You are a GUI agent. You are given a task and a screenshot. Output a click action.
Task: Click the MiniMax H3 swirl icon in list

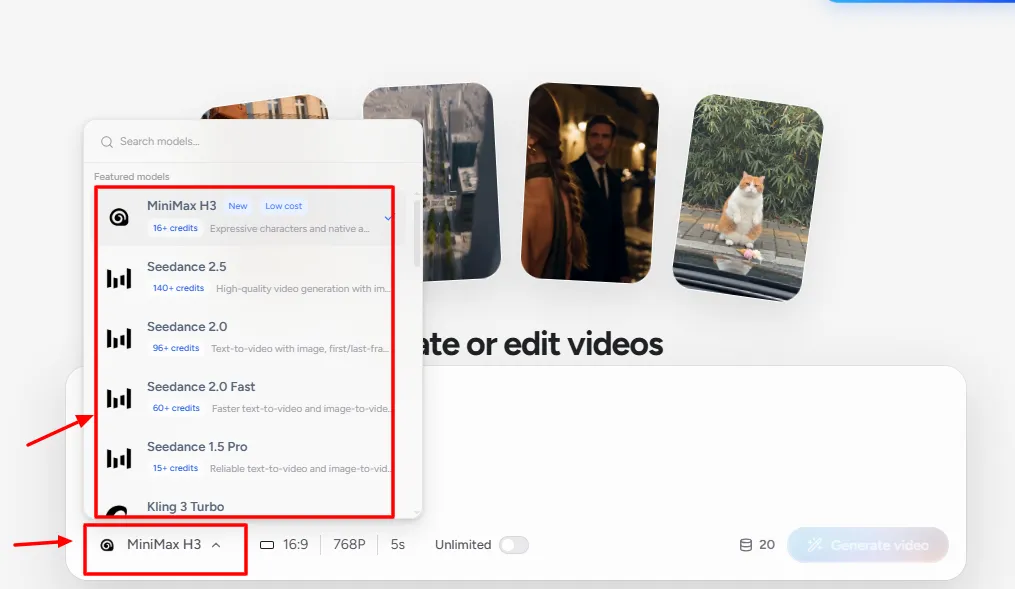119,217
